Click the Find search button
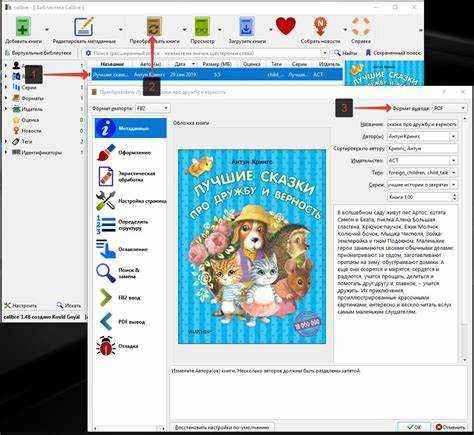This screenshot has height=435, width=474. point(345,53)
